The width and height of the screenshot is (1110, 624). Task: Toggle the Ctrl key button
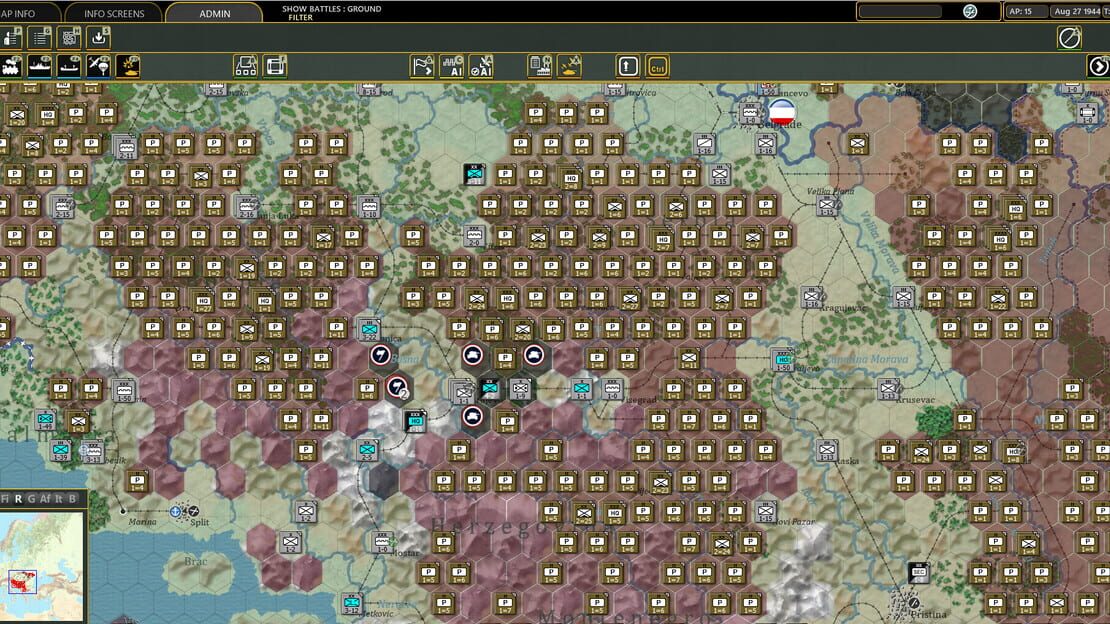point(657,67)
